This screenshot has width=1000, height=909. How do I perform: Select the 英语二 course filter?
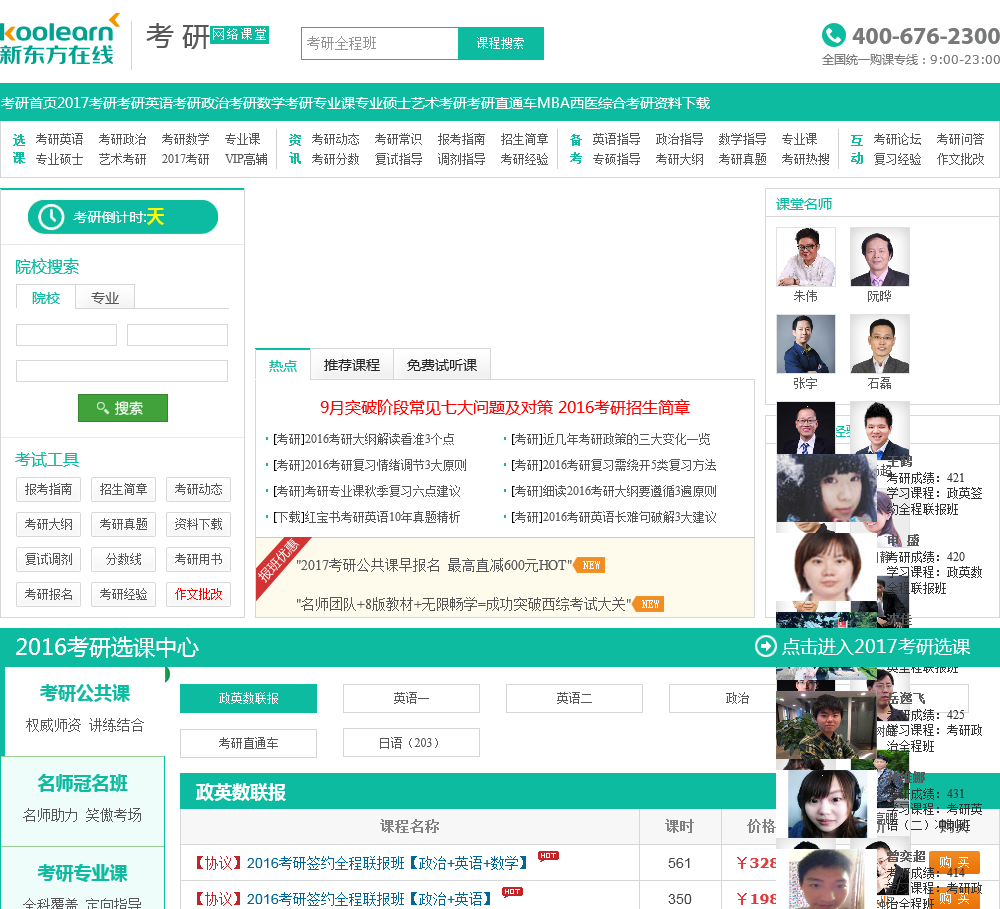tap(574, 698)
